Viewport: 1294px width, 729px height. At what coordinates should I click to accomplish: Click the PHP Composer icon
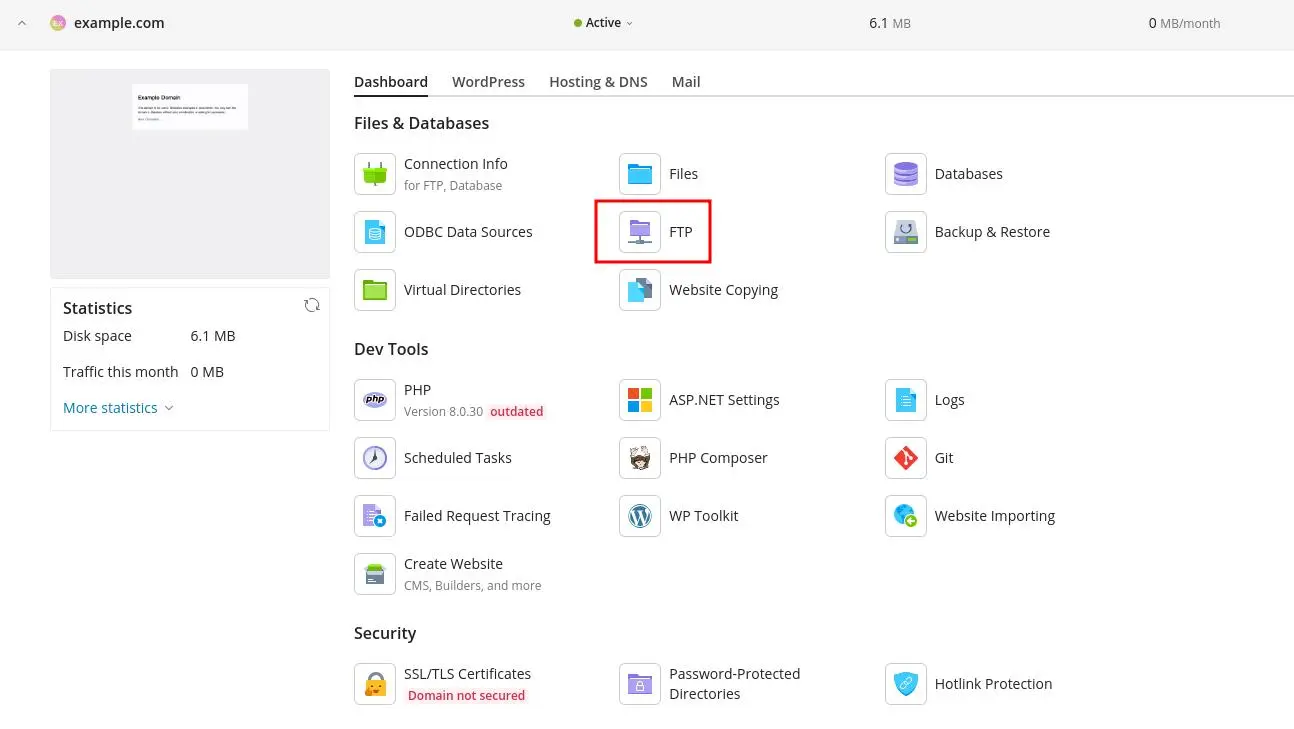coord(639,458)
